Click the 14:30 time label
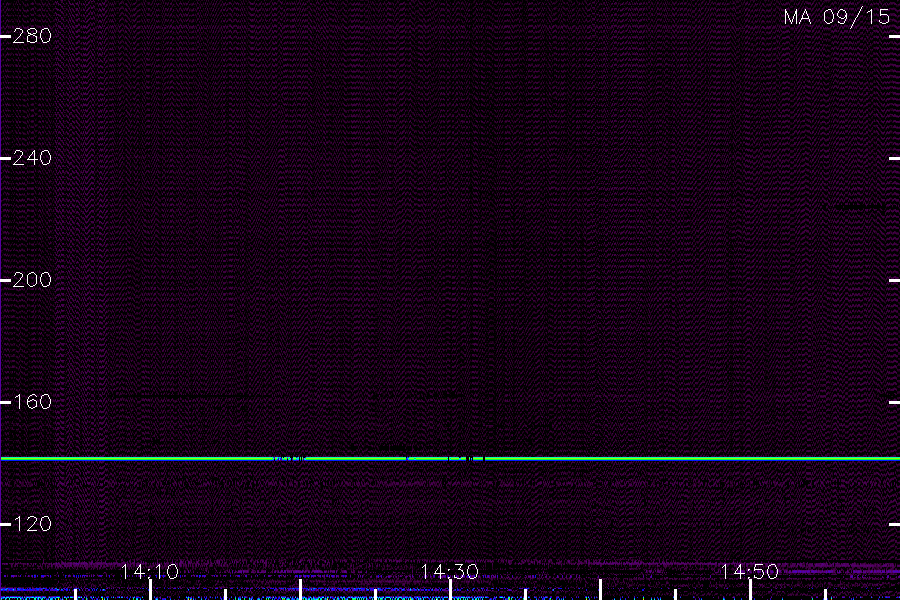The height and width of the screenshot is (600, 900). [x=449, y=572]
